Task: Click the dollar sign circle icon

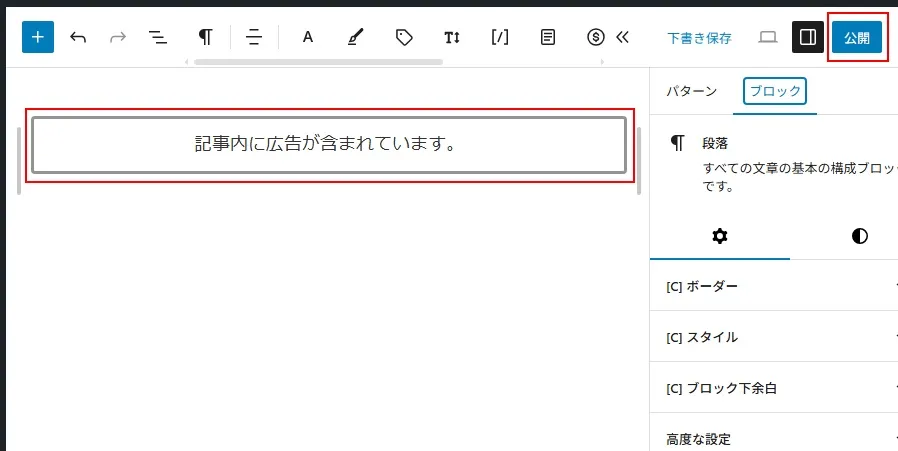Action: [596, 38]
